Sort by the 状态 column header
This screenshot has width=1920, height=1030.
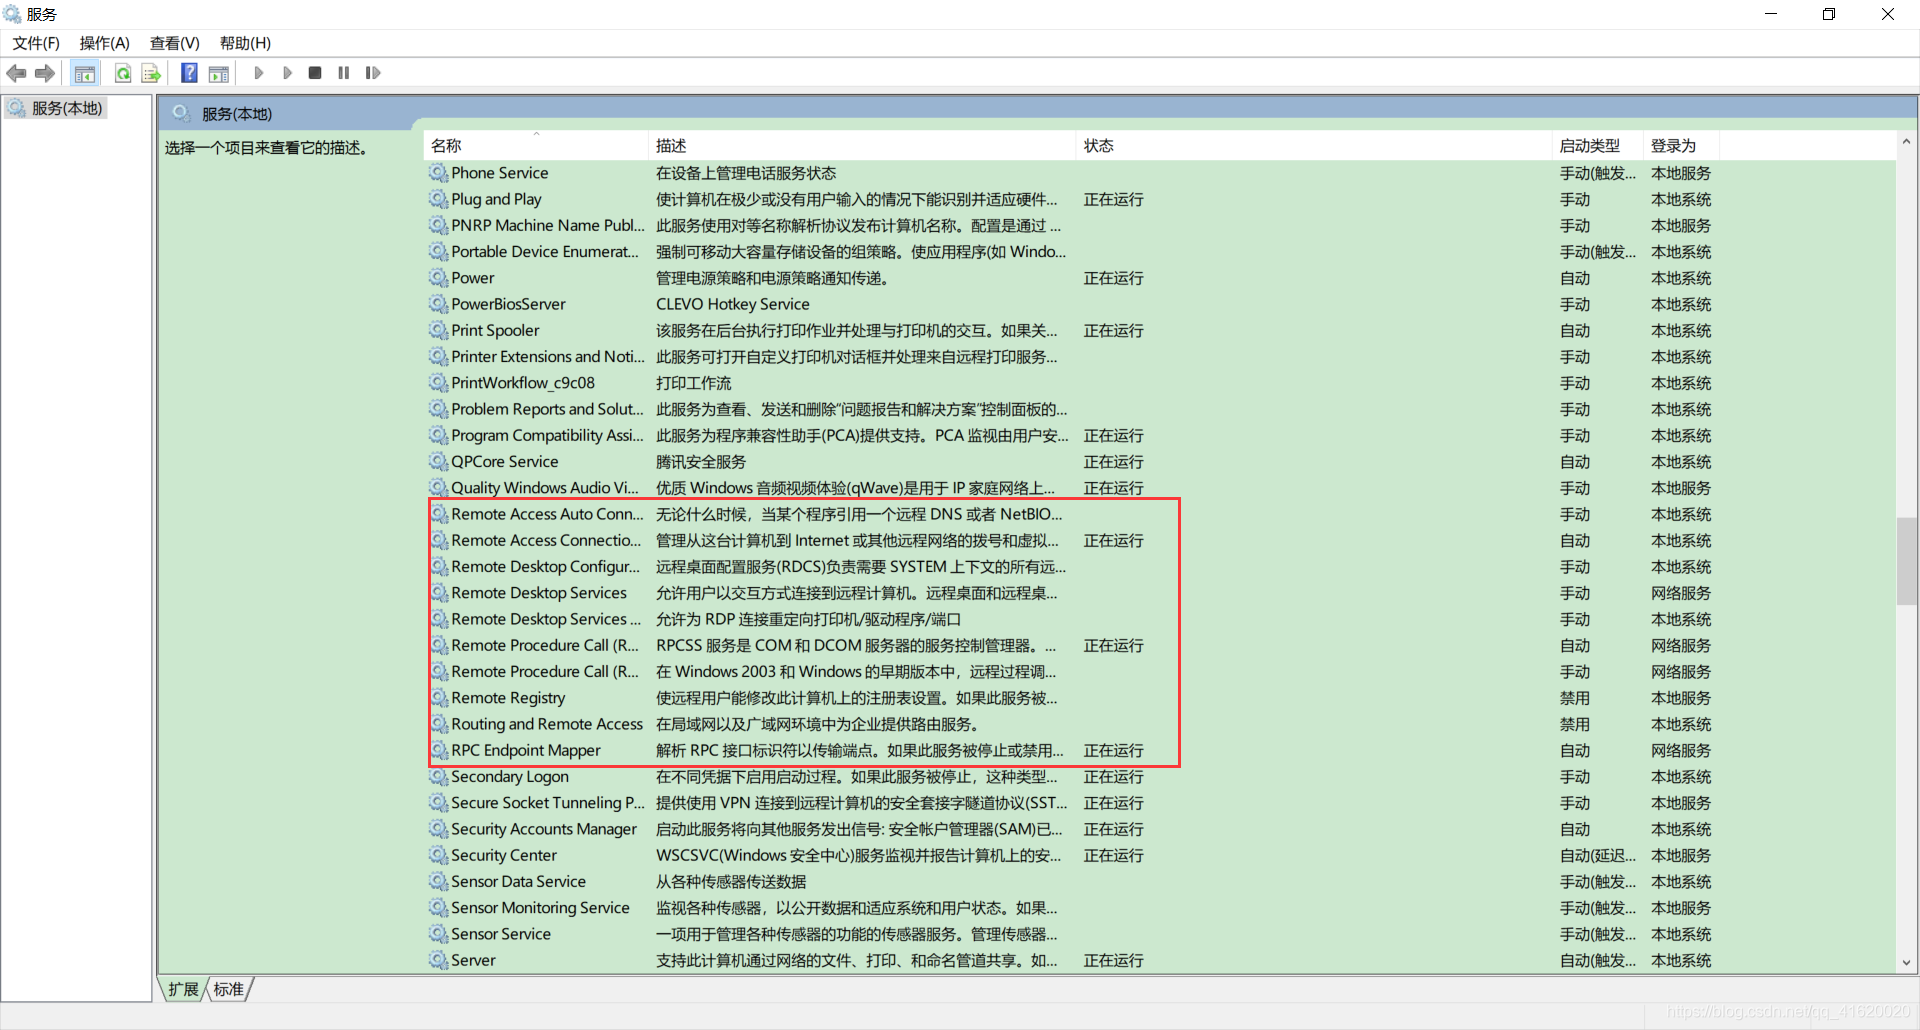(1314, 146)
